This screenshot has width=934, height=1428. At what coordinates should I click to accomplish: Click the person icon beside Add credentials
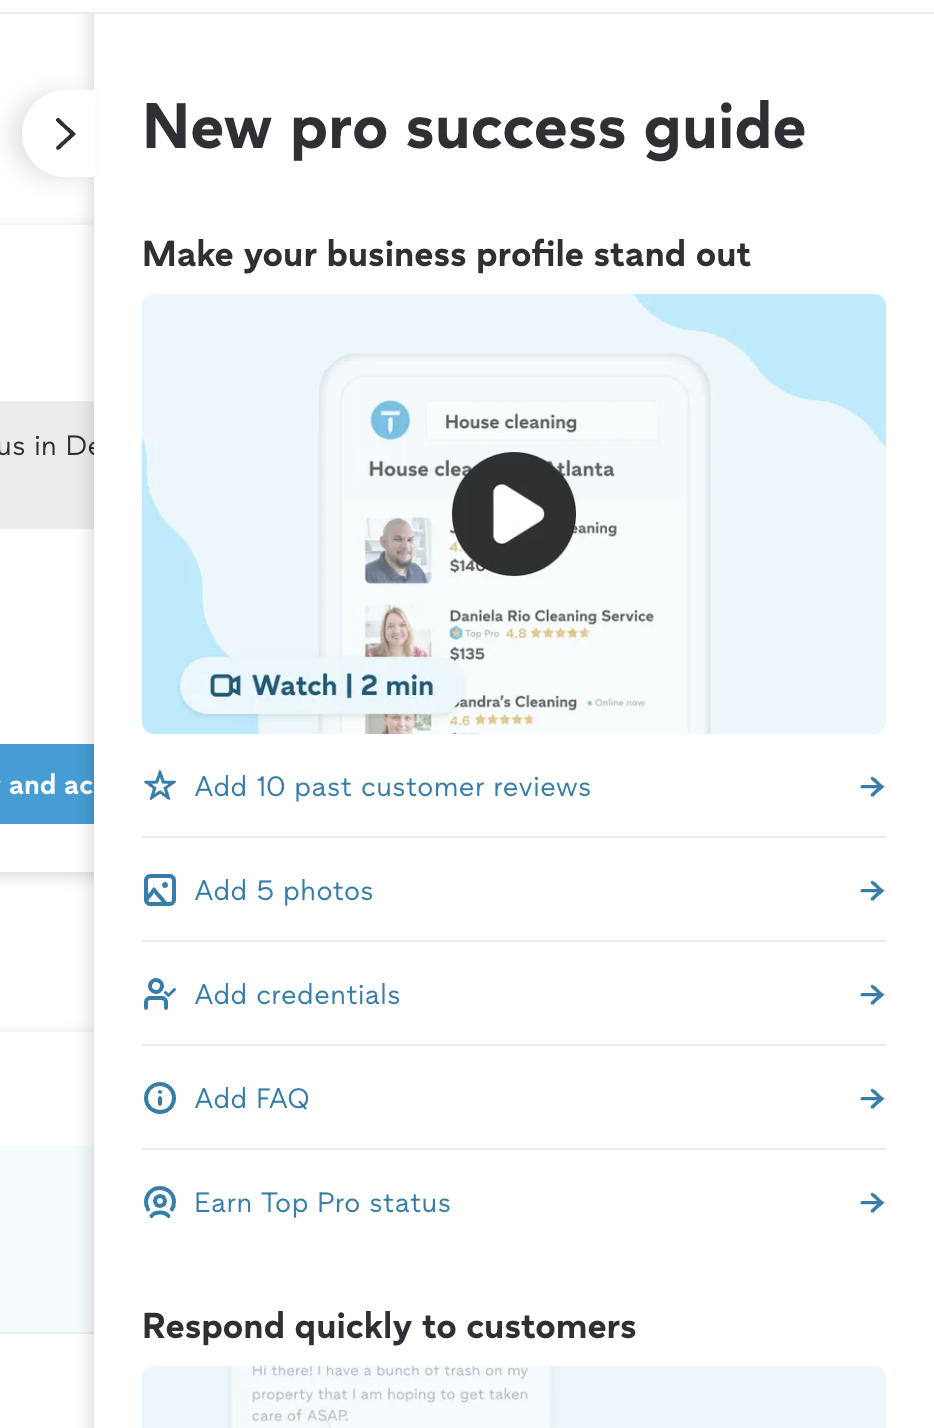tap(159, 994)
